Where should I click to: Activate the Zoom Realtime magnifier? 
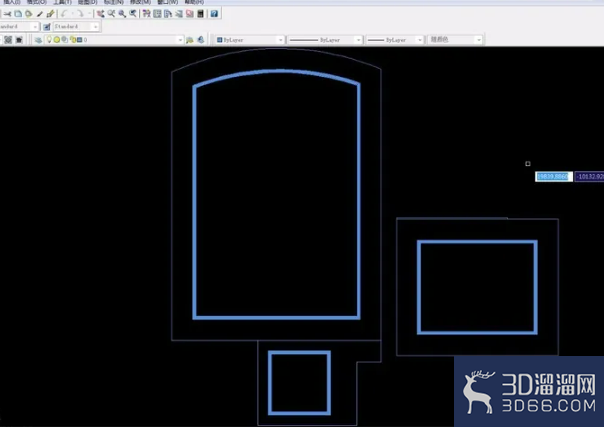pyautogui.click(x=111, y=14)
